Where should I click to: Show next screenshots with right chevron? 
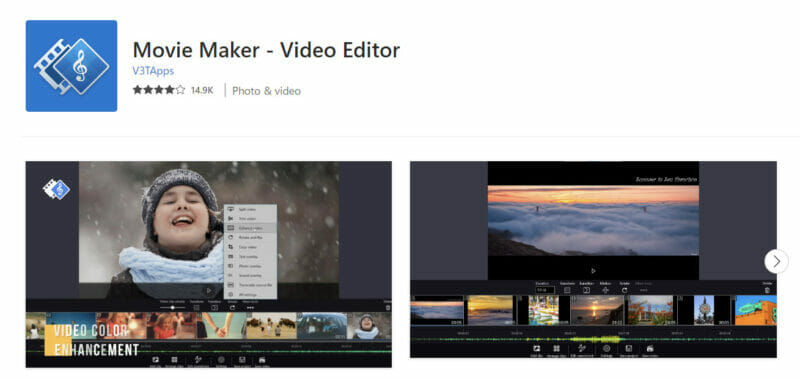(x=776, y=262)
